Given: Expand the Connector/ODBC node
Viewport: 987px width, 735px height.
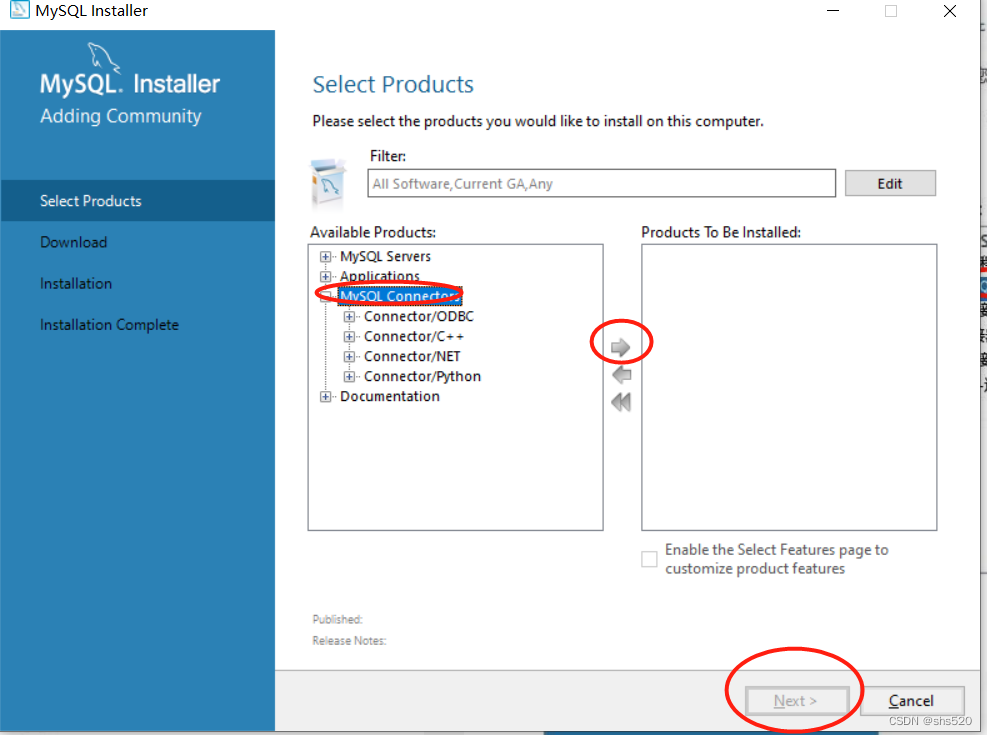Looking at the screenshot, I should point(349,317).
